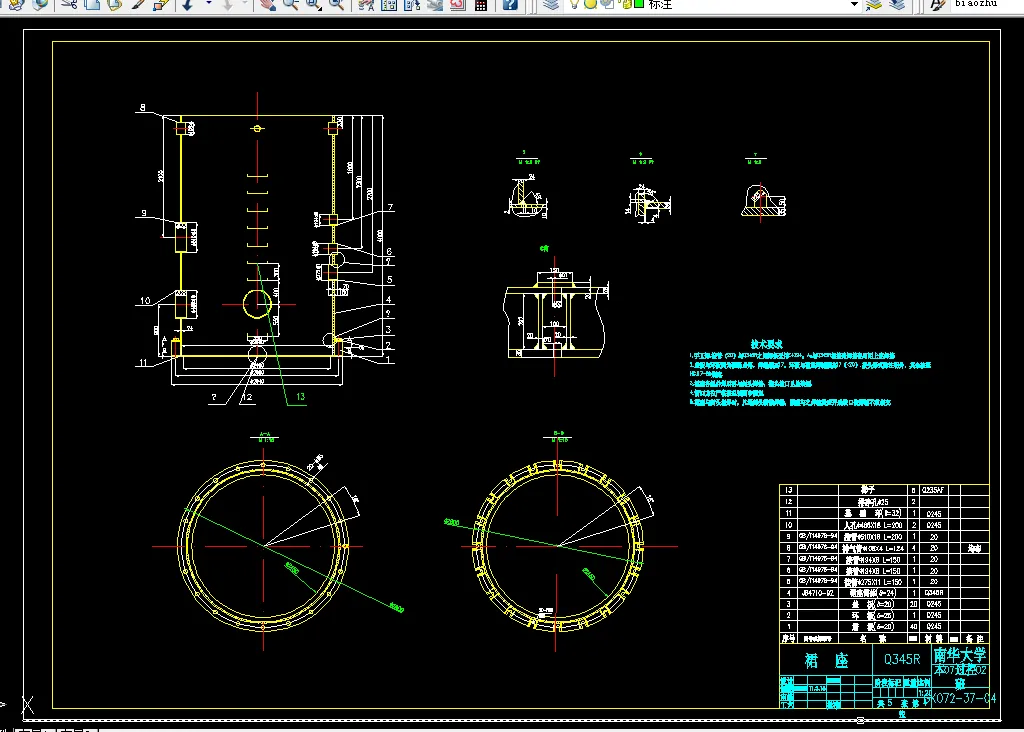
Task: Open the Markup Set Manager icon
Action: (457, 5)
